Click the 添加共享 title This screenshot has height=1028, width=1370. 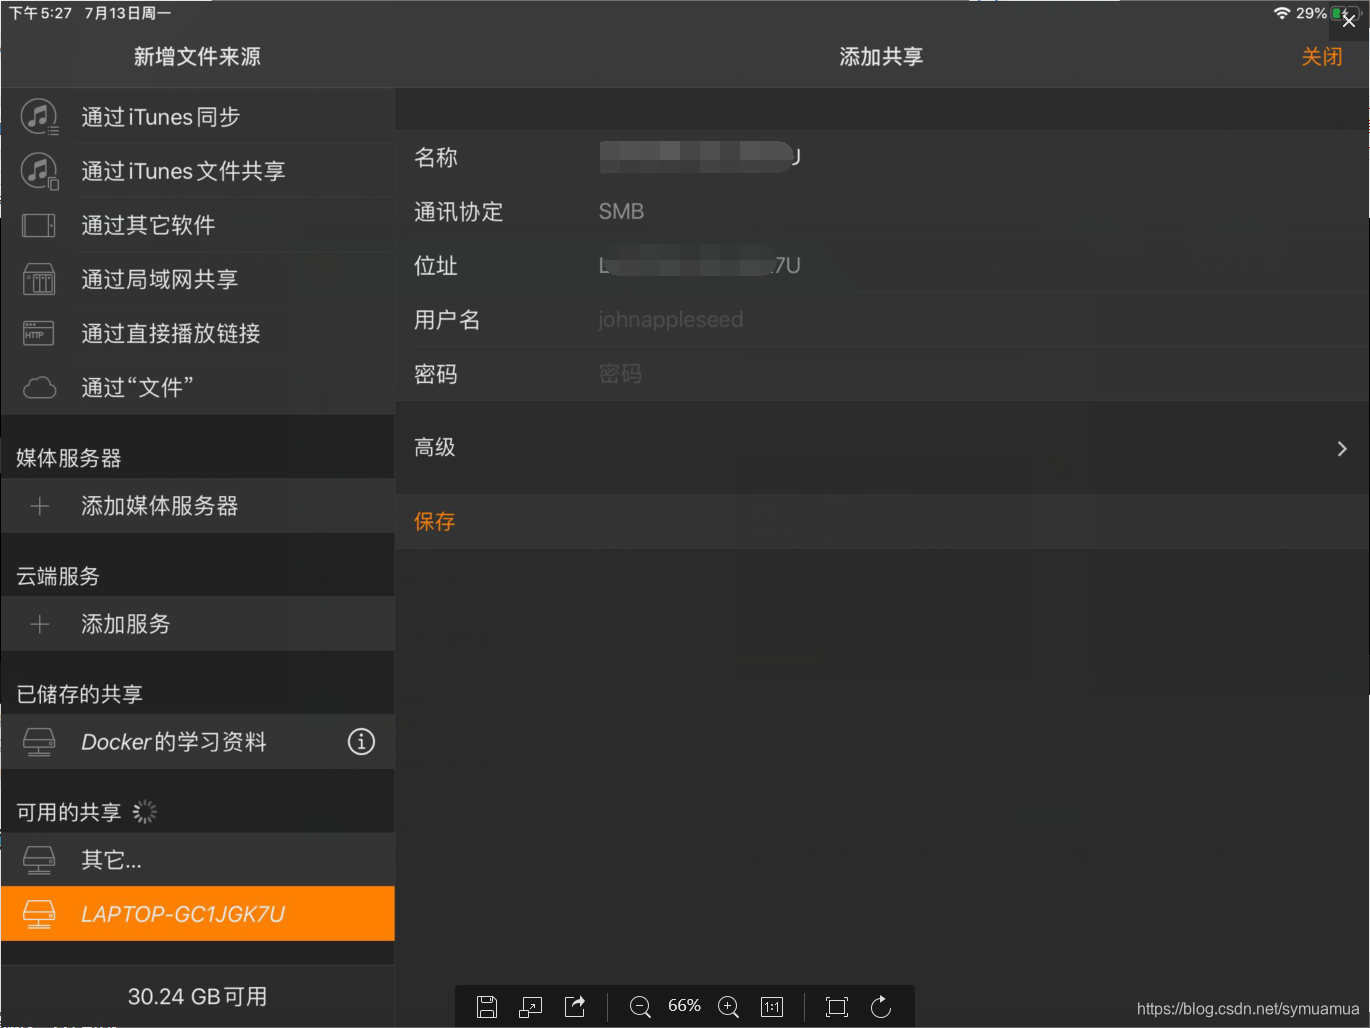(x=881, y=57)
